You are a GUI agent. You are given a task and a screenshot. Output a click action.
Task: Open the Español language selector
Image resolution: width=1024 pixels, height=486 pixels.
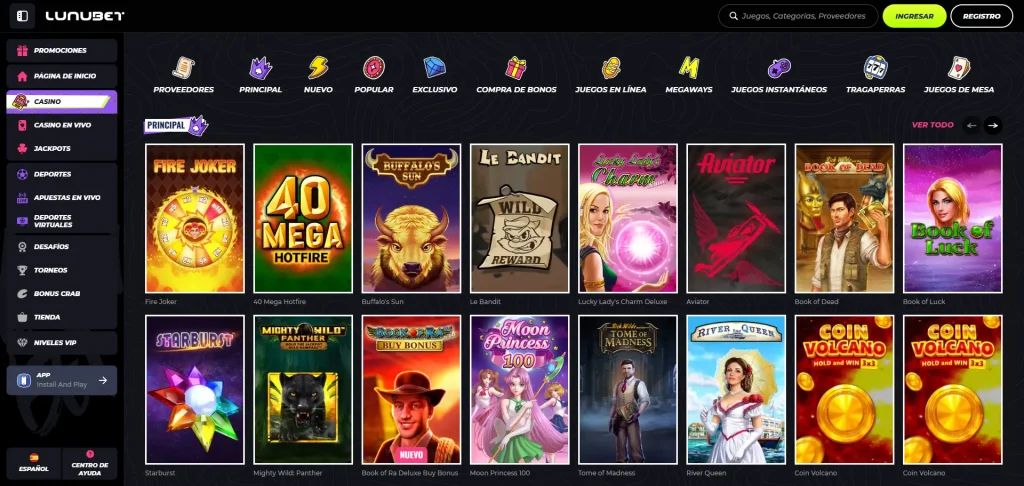click(33, 462)
